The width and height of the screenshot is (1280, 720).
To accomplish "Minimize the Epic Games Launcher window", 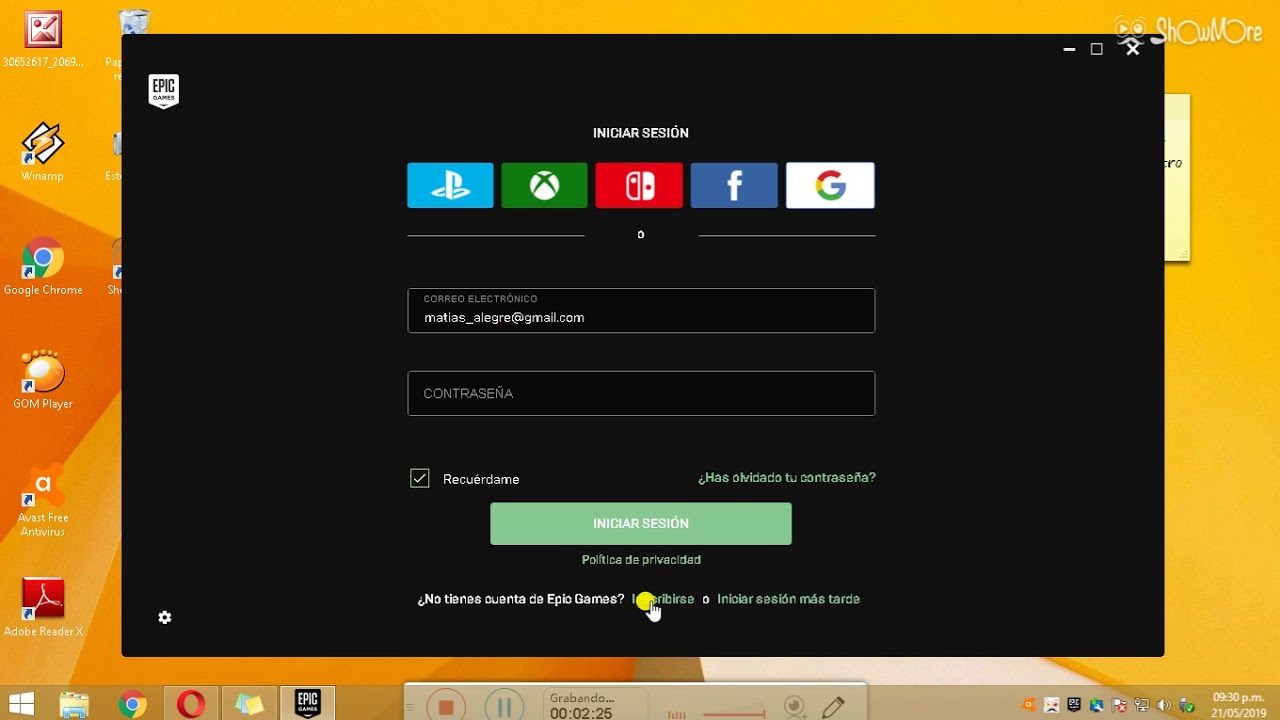I will (1069, 49).
